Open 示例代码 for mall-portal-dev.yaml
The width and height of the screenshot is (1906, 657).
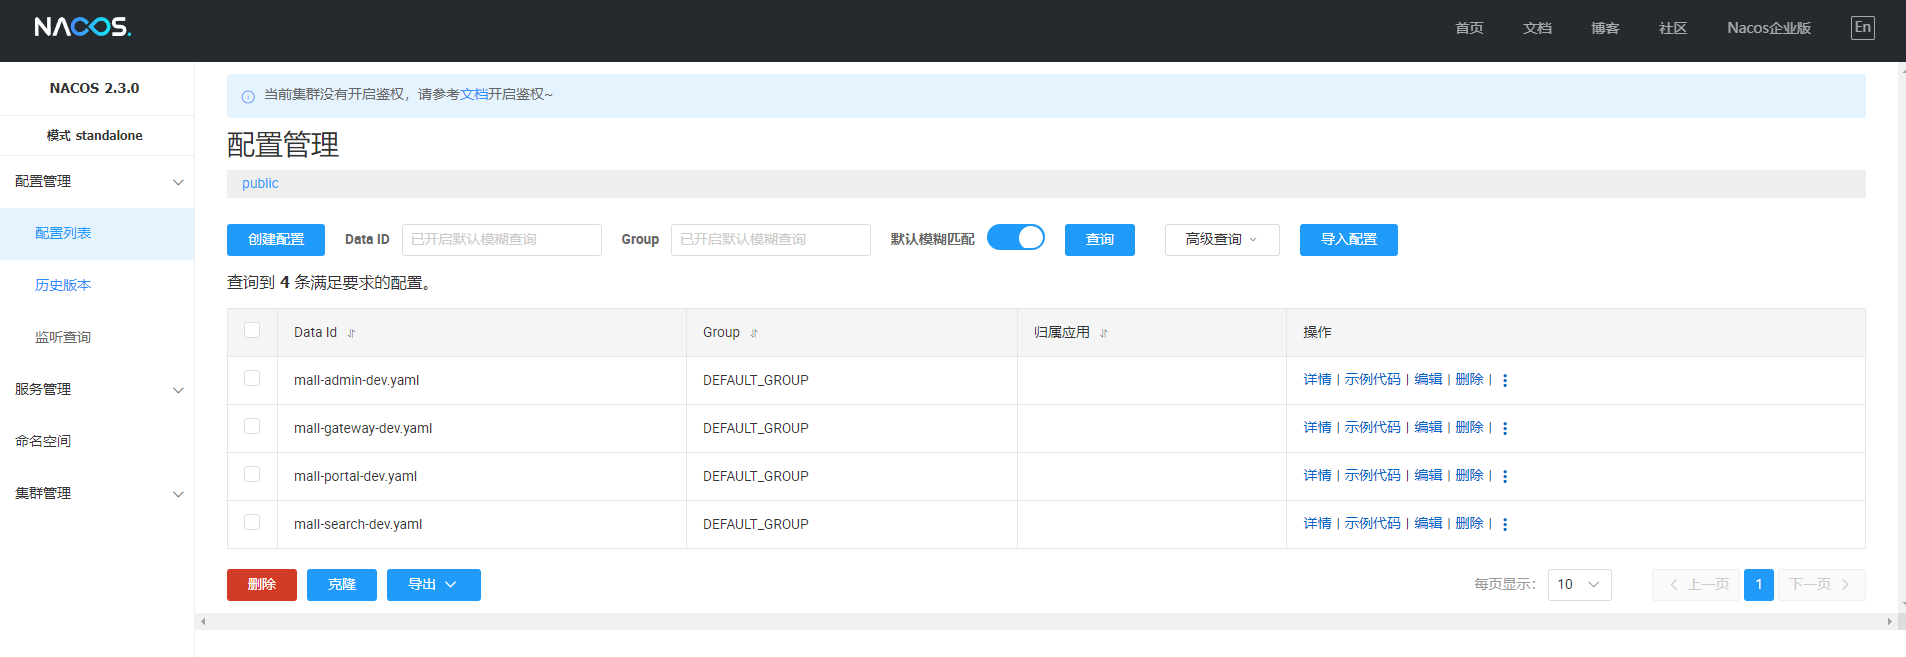click(1372, 476)
